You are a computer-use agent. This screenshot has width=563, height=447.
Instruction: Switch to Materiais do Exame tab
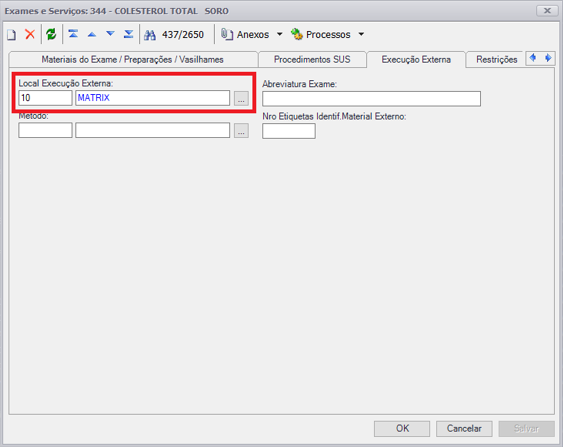click(132, 60)
